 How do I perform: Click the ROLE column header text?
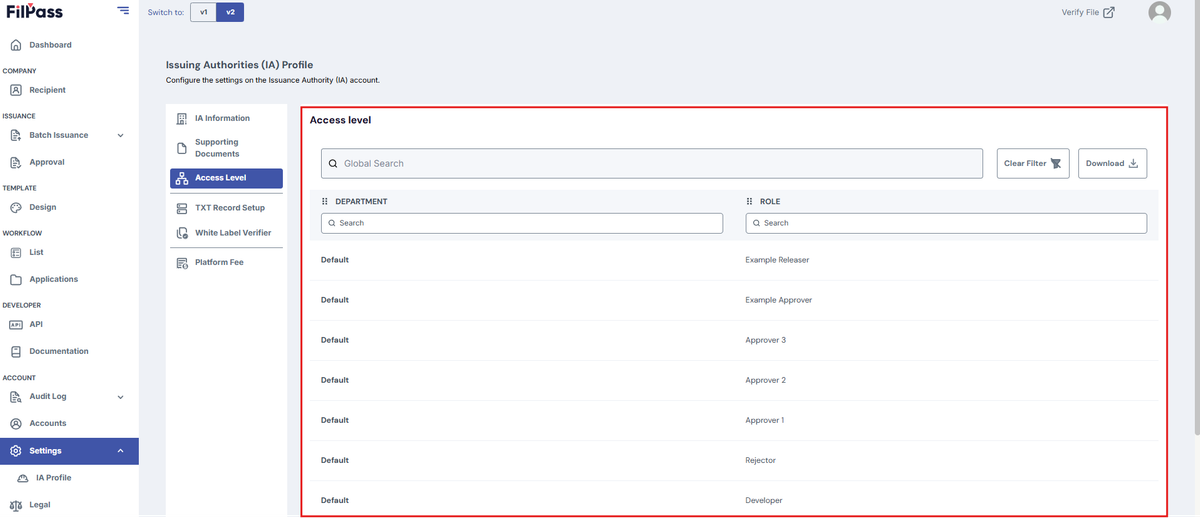click(770, 201)
